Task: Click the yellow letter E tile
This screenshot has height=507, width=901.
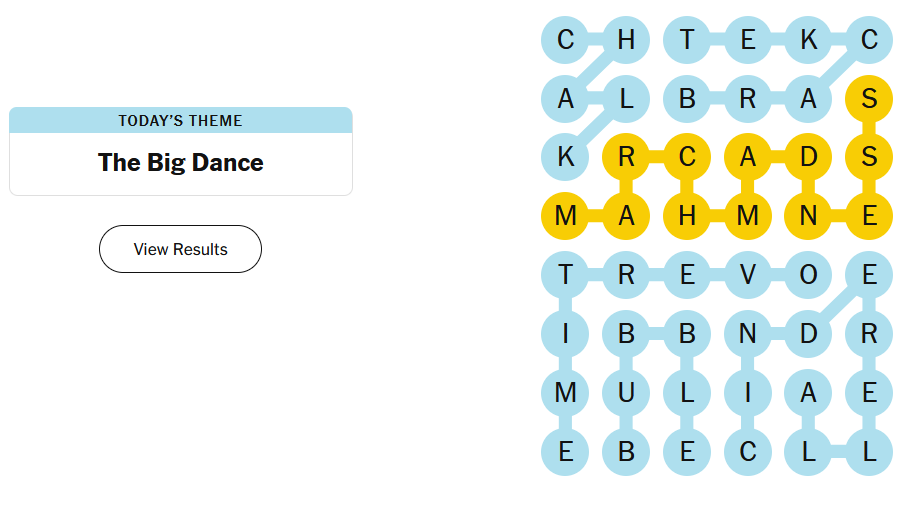Action: (869, 217)
